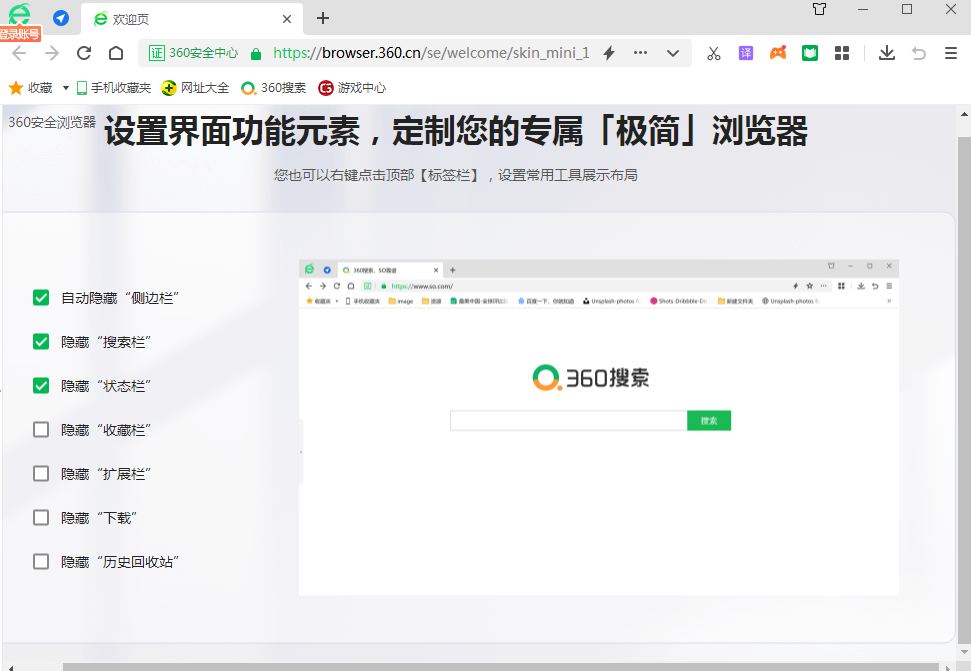Open the hamburger main menu
The image size is (971, 671).
pyautogui.click(x=951, y=53)
